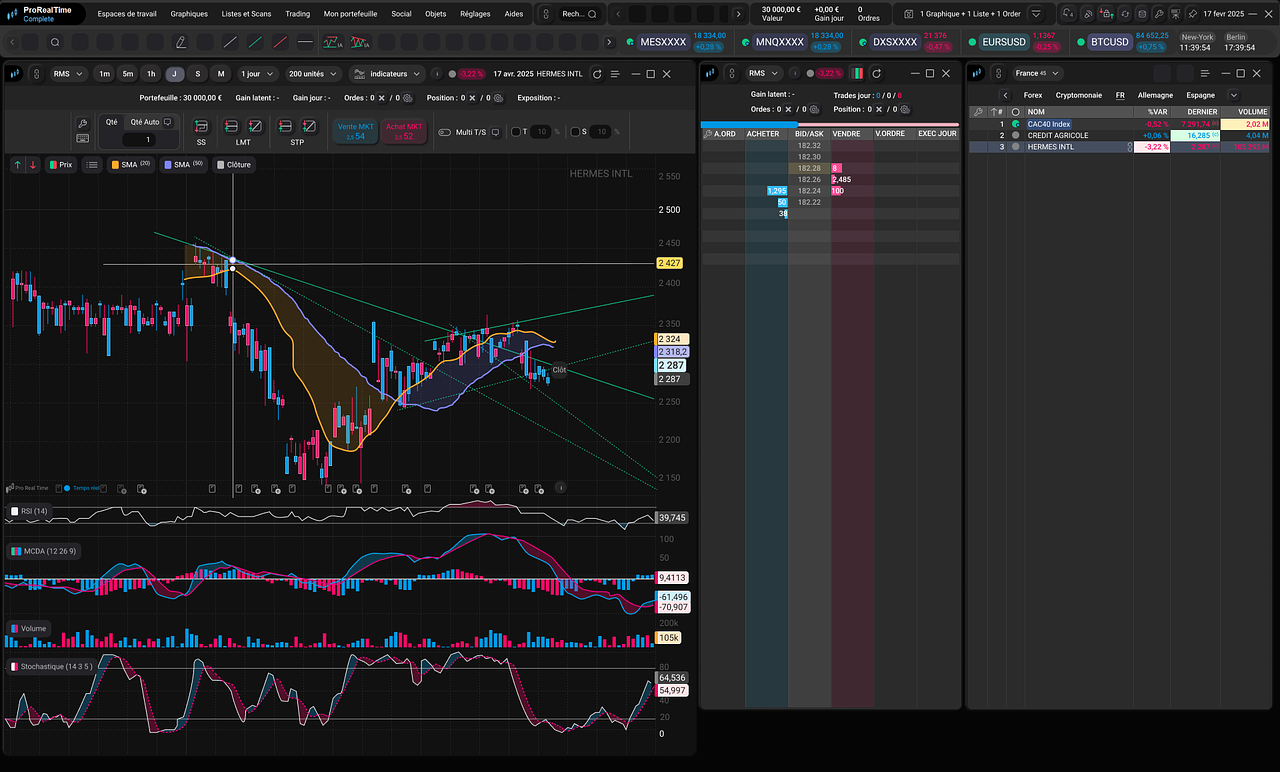Open the top-right wrench settings icon
This screenshot has height=772, width=1280.
coord(1157,14)
